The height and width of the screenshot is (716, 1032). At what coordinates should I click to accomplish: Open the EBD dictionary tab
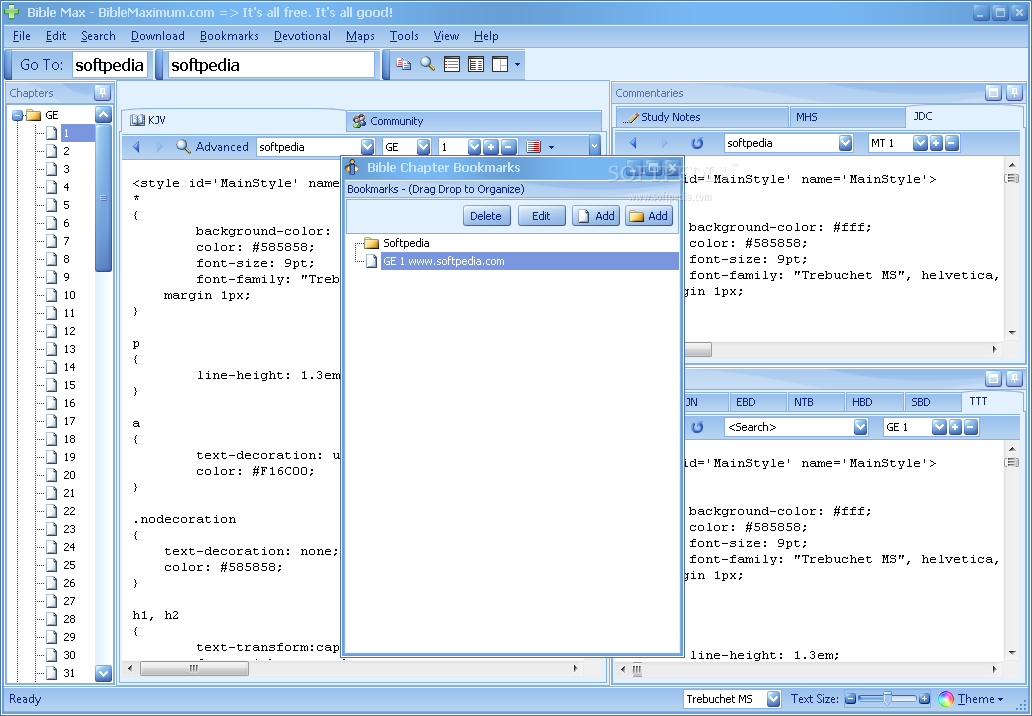tap(758, 402)
